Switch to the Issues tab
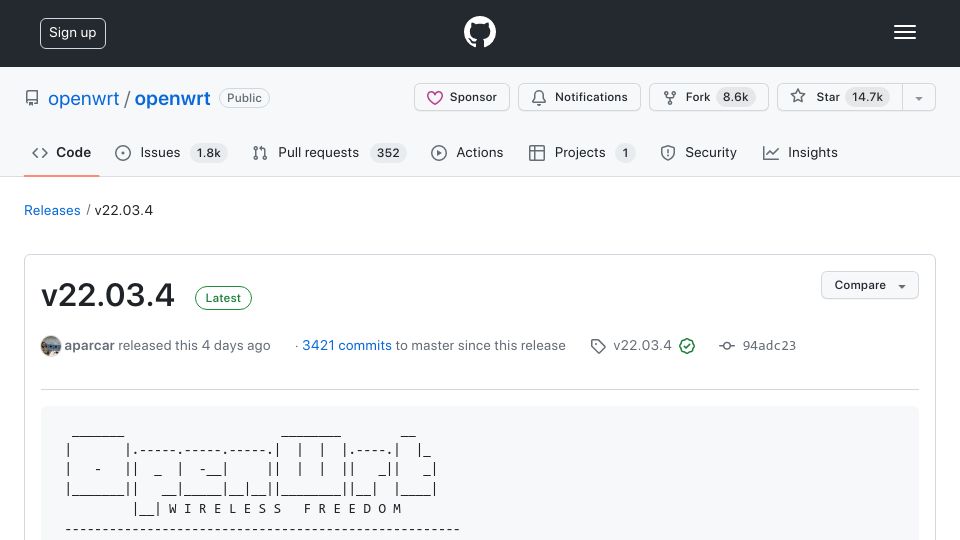Screen dimensions: 960x540 coord(171,152)
